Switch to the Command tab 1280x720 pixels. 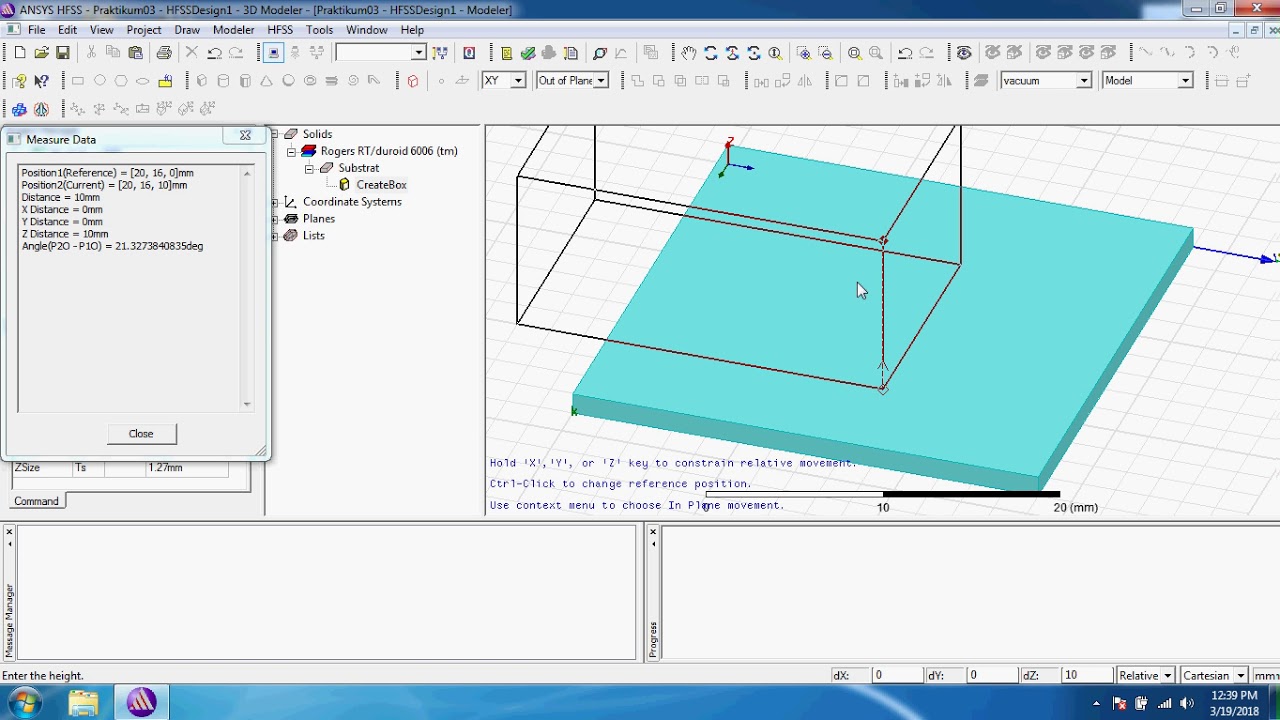(36, 501)
